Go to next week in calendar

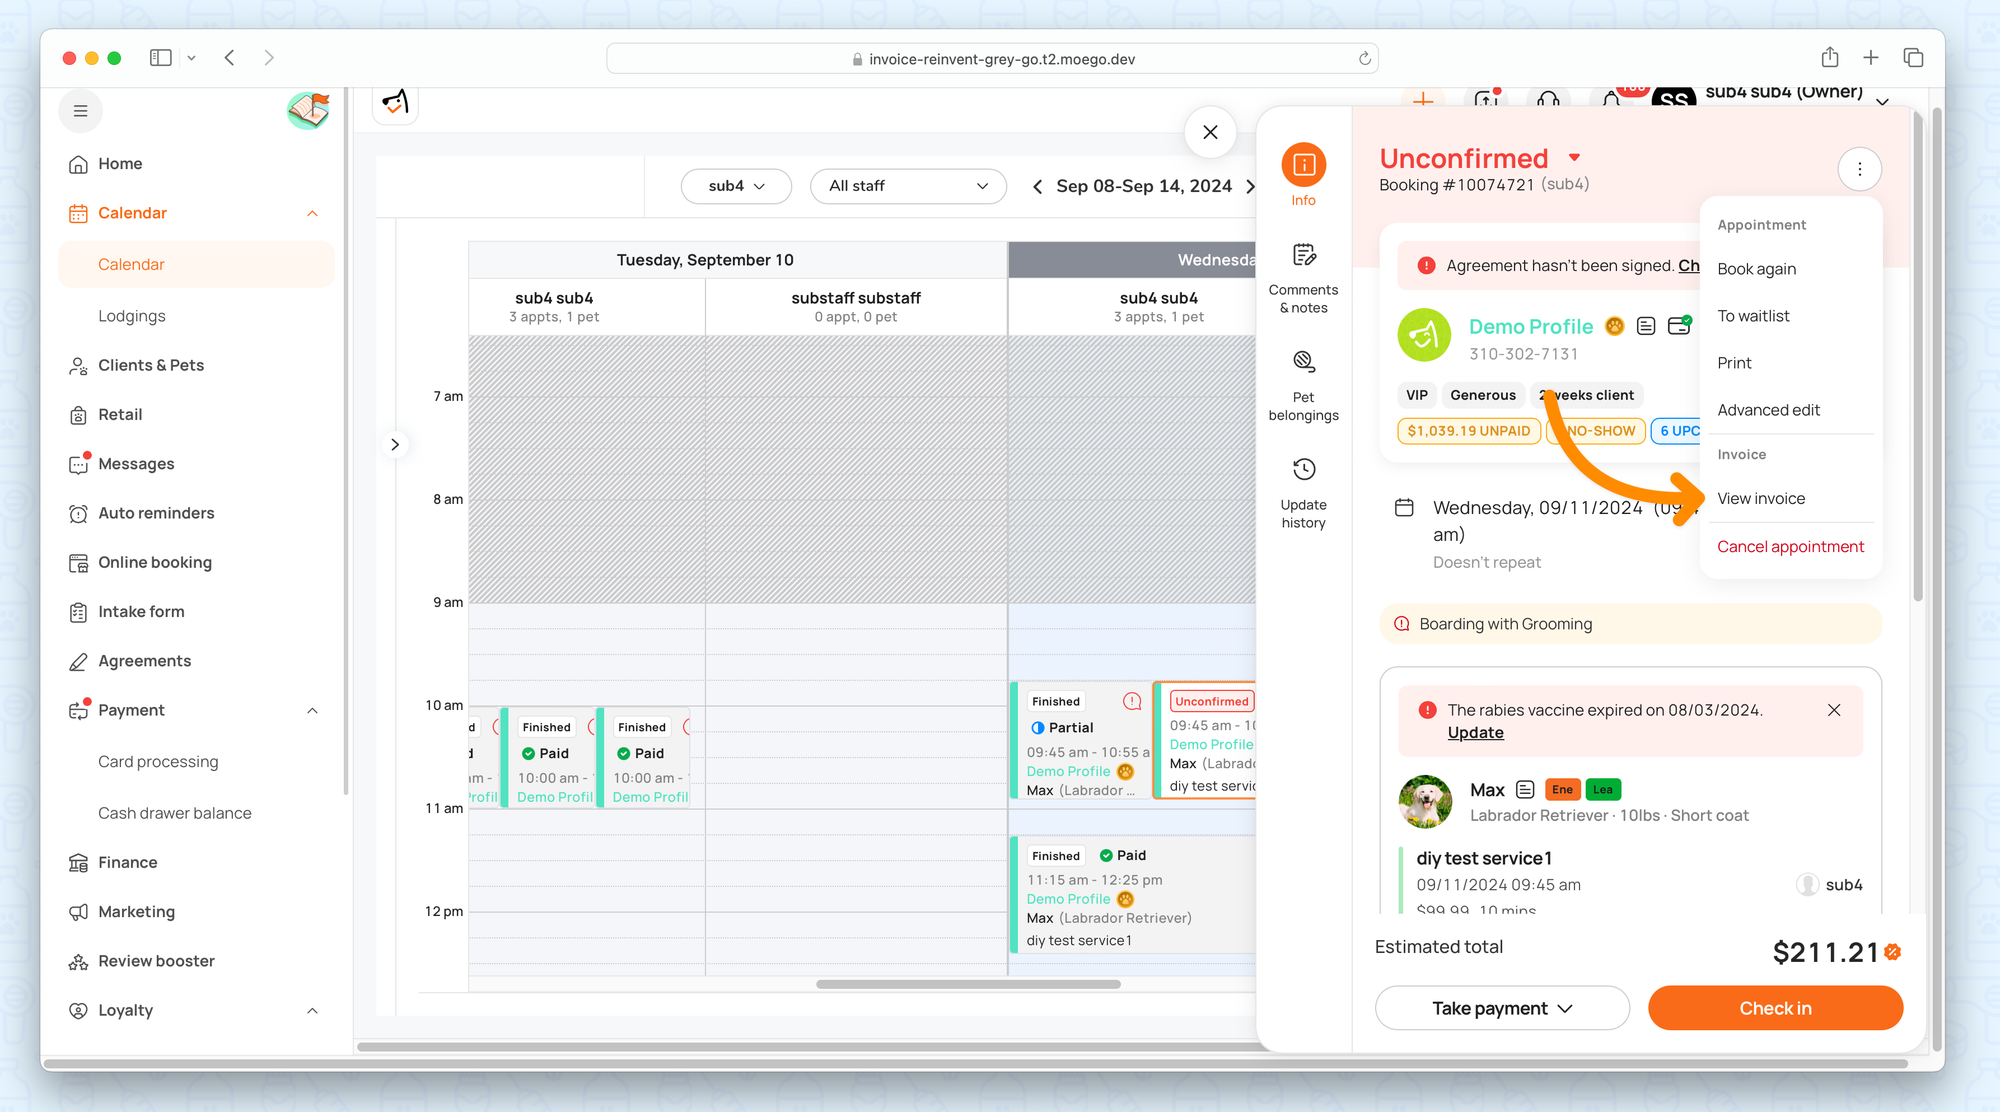[x=1249, y=186]
